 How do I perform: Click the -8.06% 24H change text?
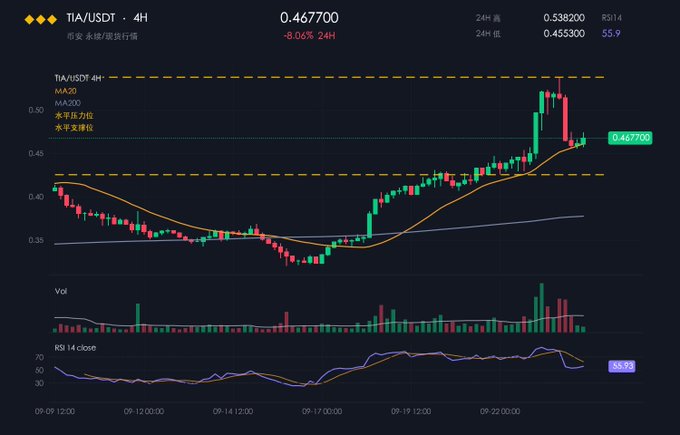point(309,36)
